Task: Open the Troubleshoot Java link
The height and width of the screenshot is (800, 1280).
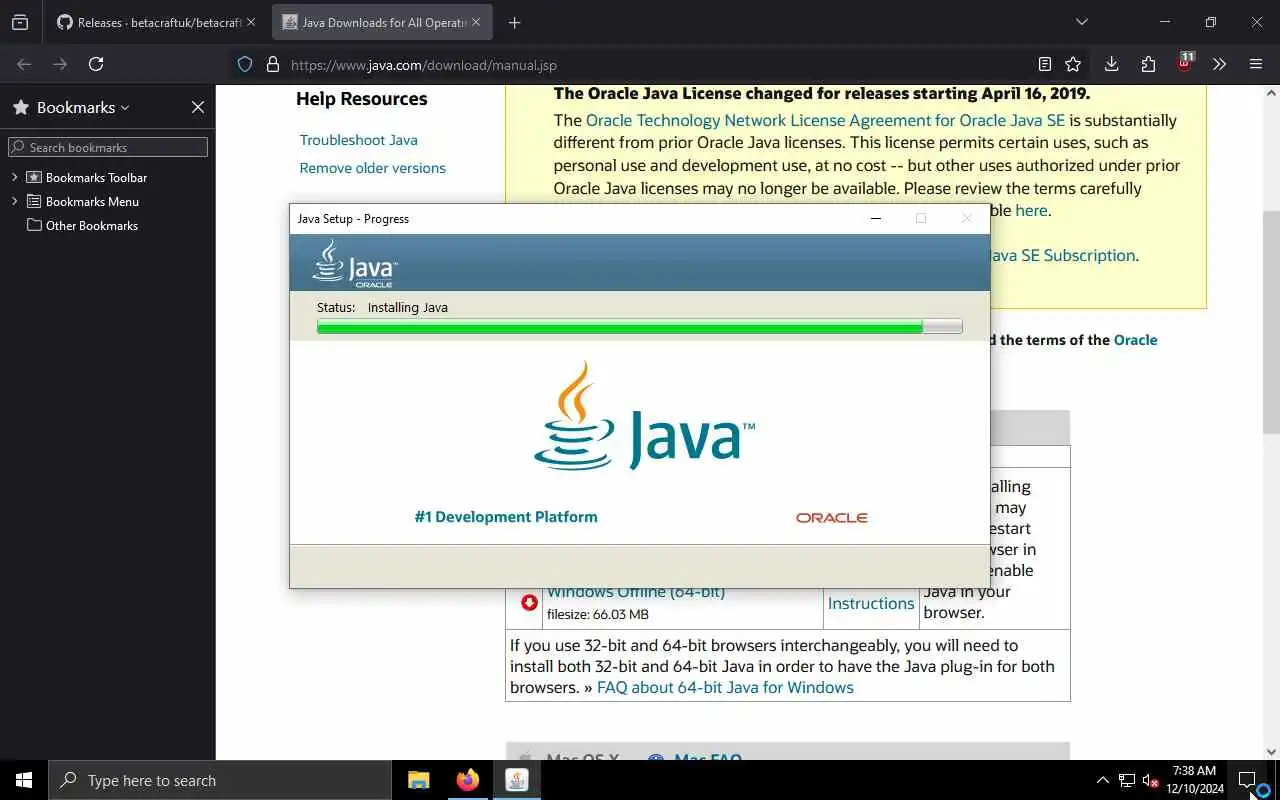Action: point(358,140)
